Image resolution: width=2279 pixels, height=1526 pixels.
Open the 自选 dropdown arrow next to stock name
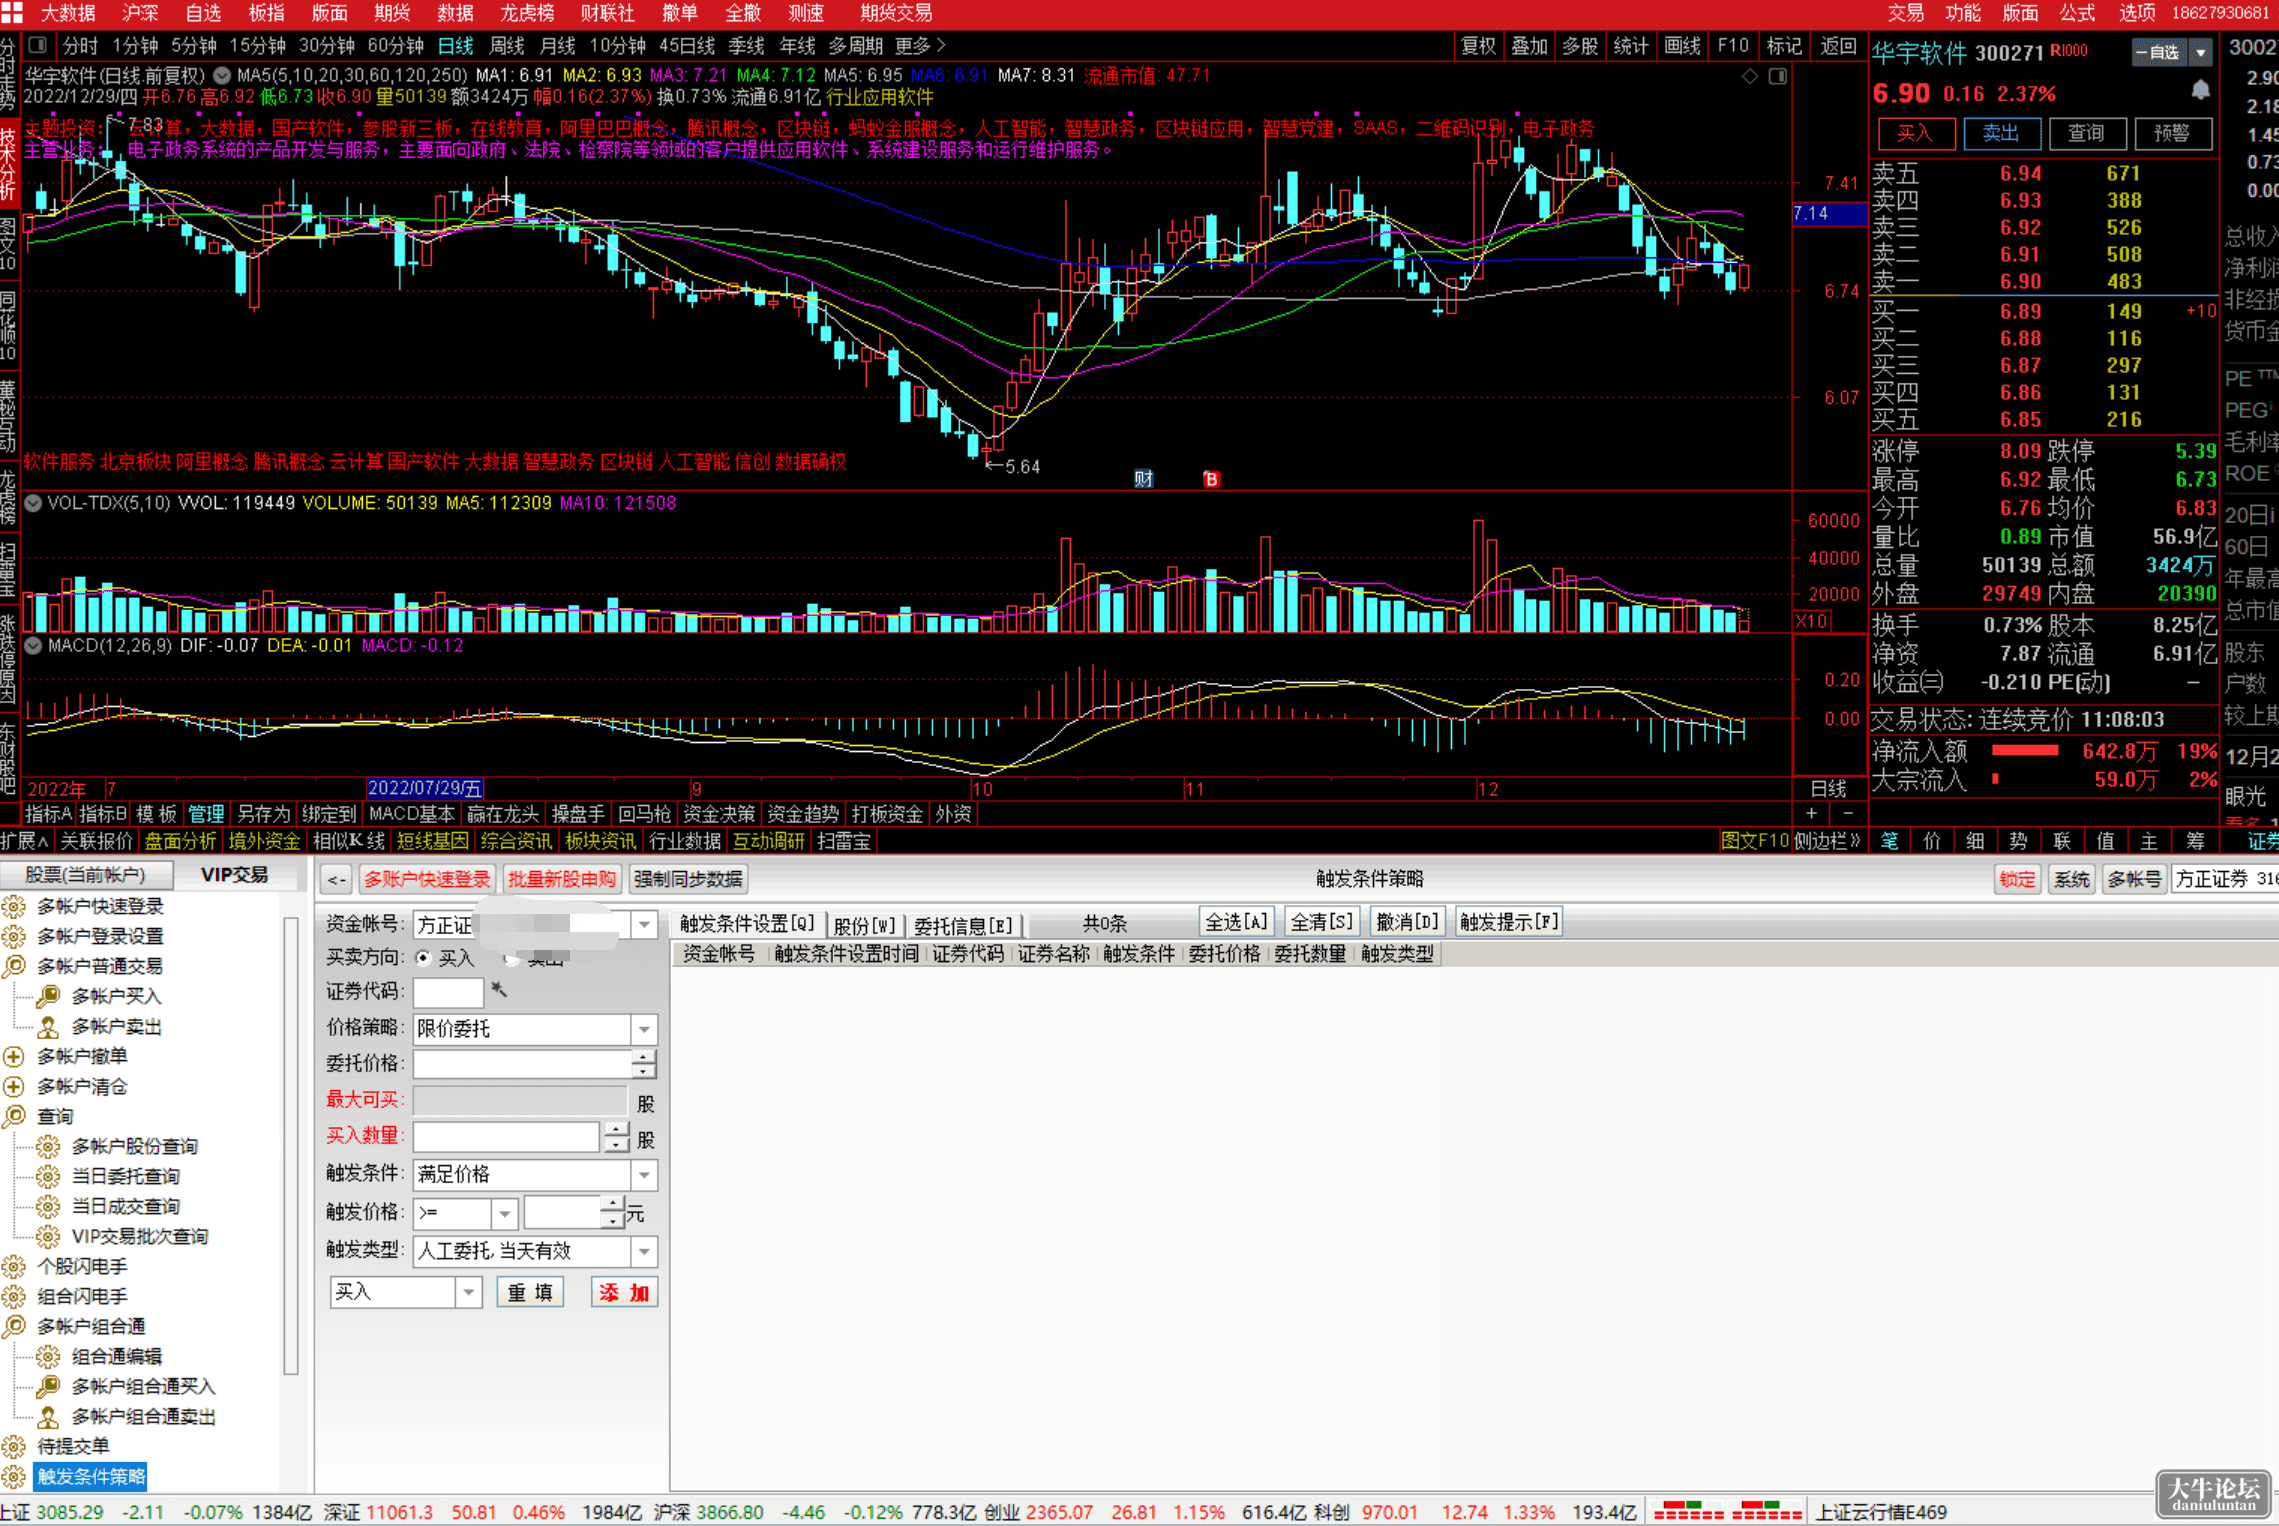(x=2200, y=52)
